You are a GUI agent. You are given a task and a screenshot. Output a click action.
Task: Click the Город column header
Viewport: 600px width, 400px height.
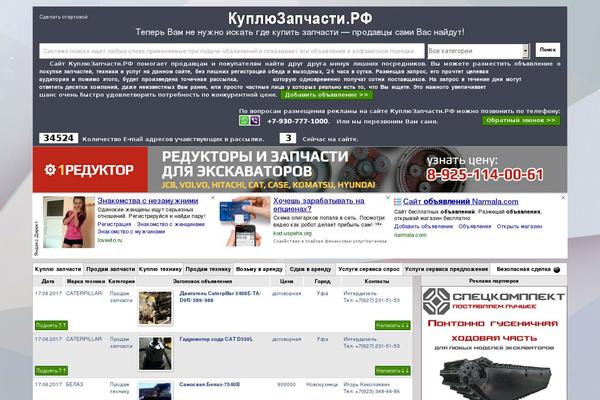[322, 281]
